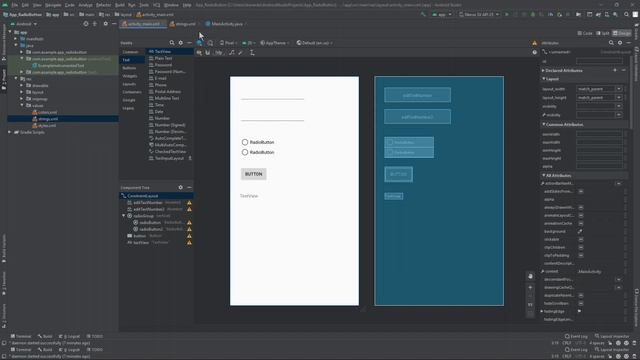Switch to Design view mode
640x360 pixels.
(622, 33)
